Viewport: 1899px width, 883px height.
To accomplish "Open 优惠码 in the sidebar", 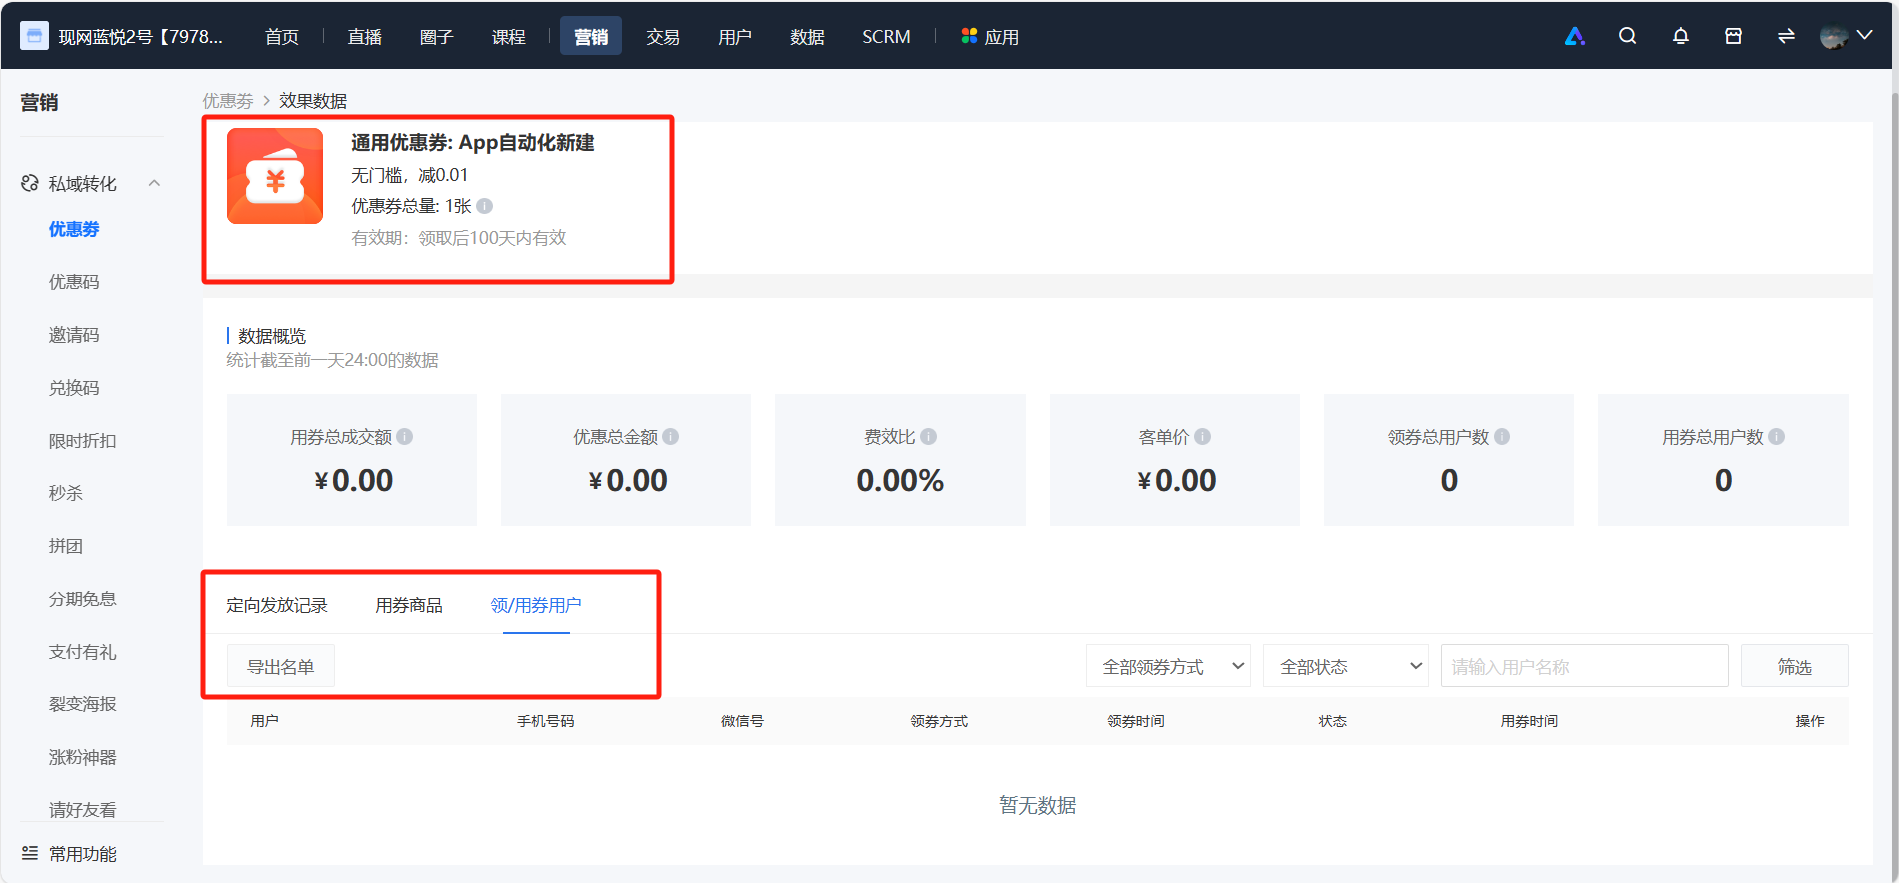I will click(x=74, y=282).
